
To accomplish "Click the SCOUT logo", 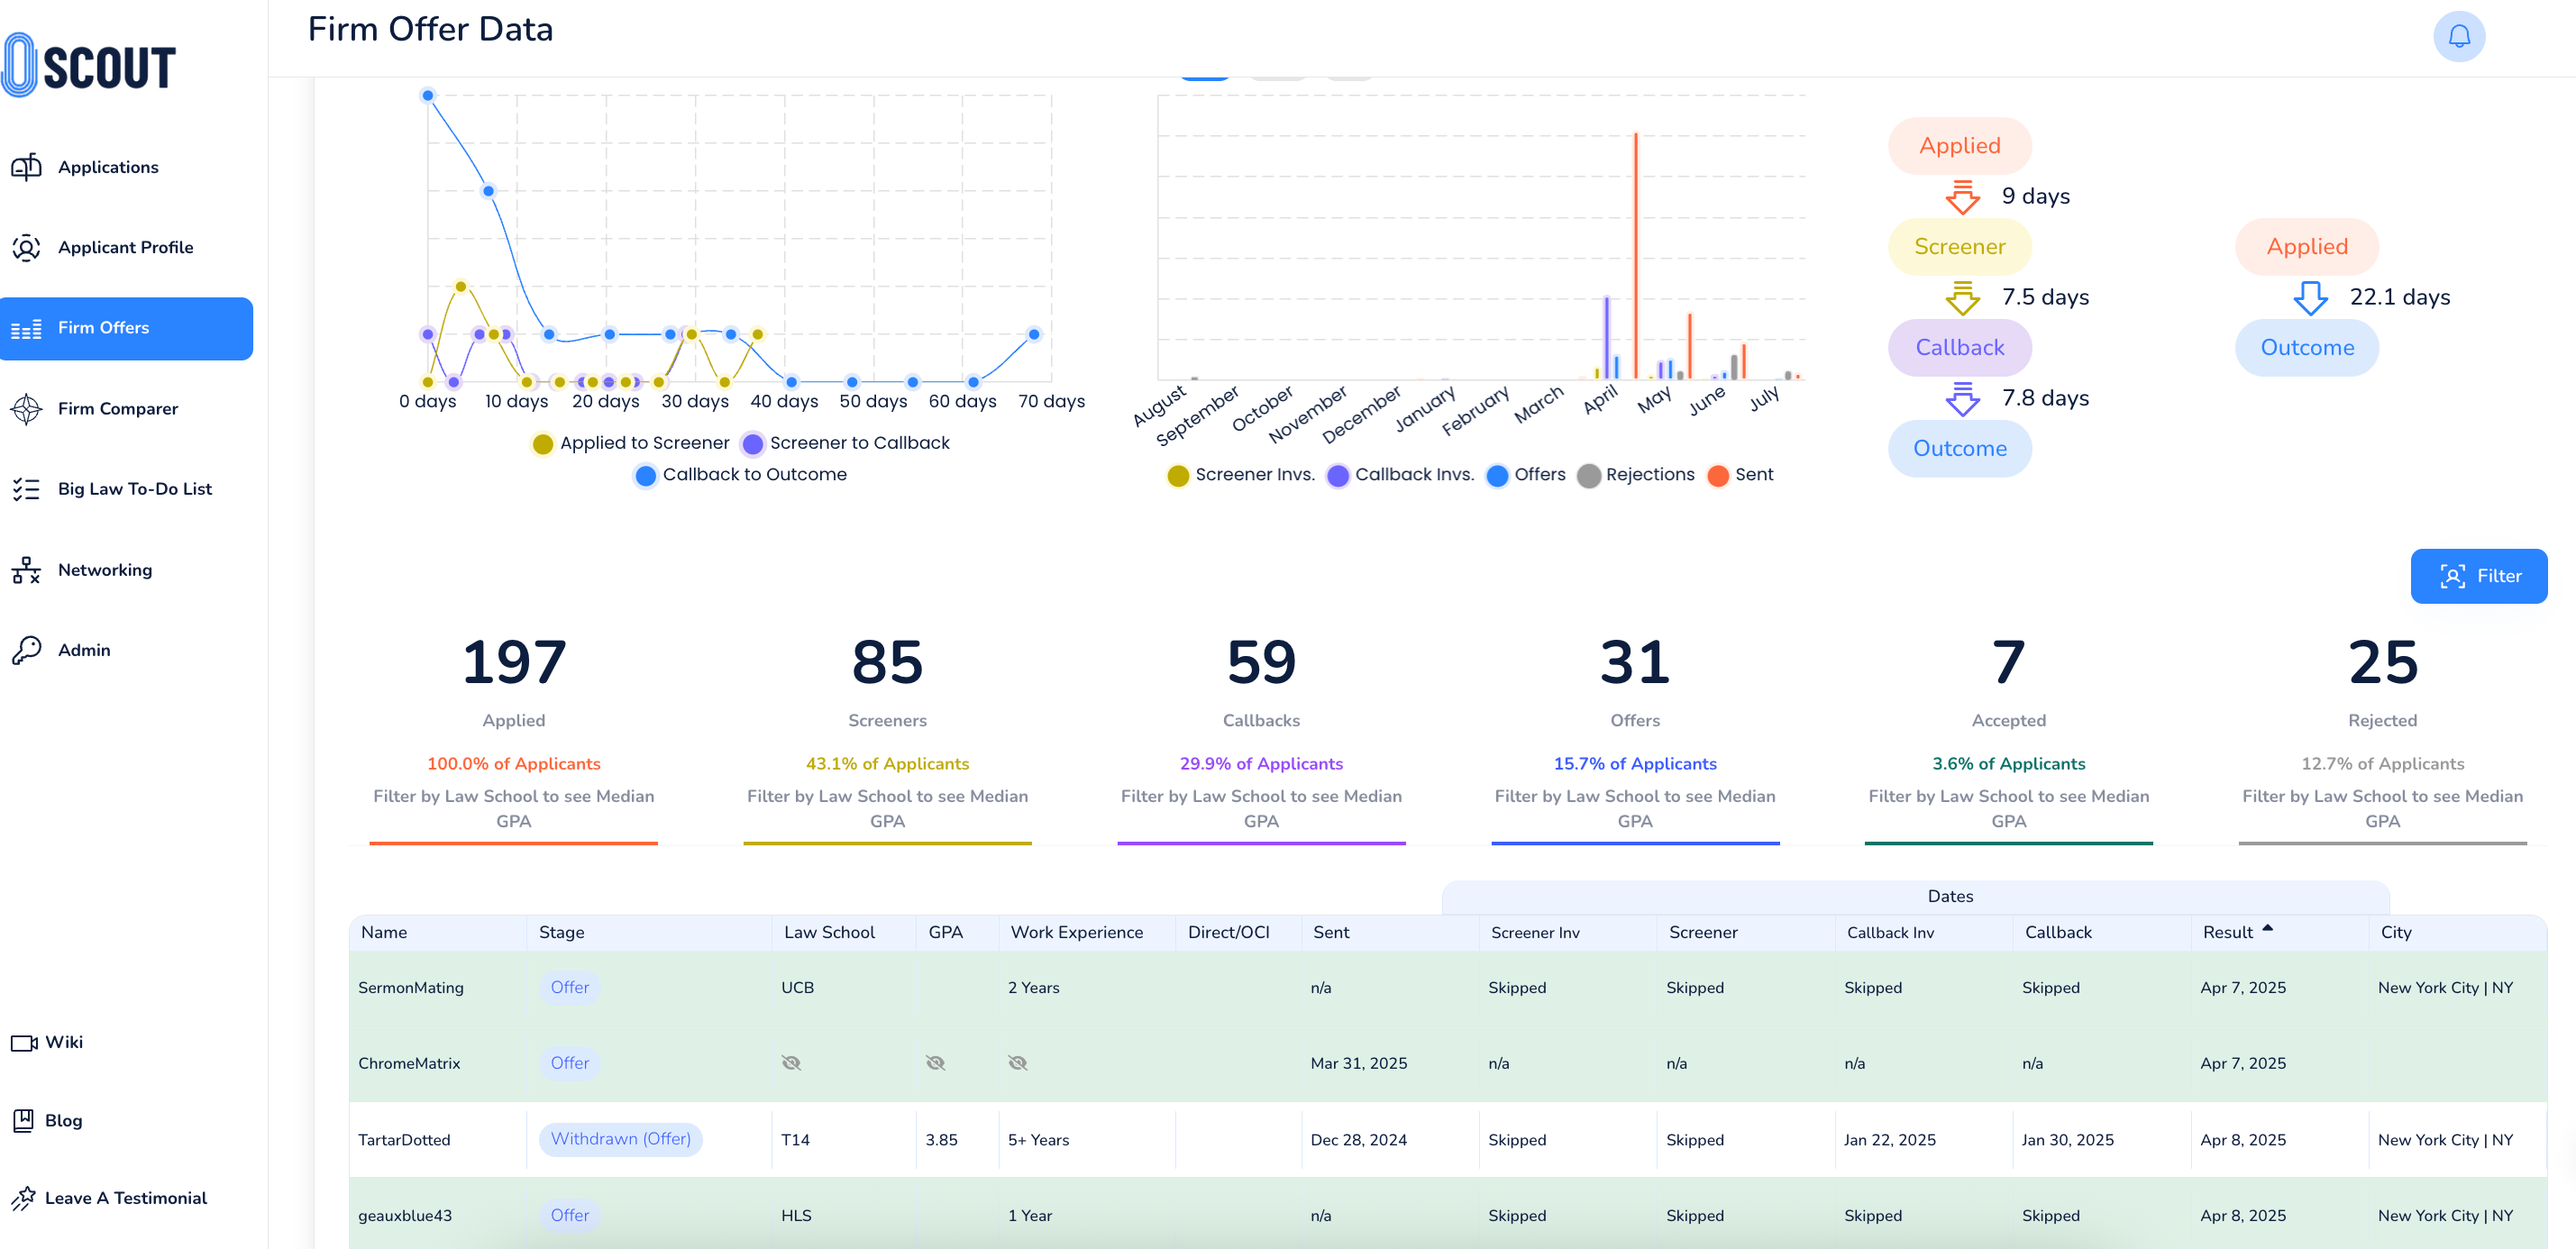I will (90, 66).
